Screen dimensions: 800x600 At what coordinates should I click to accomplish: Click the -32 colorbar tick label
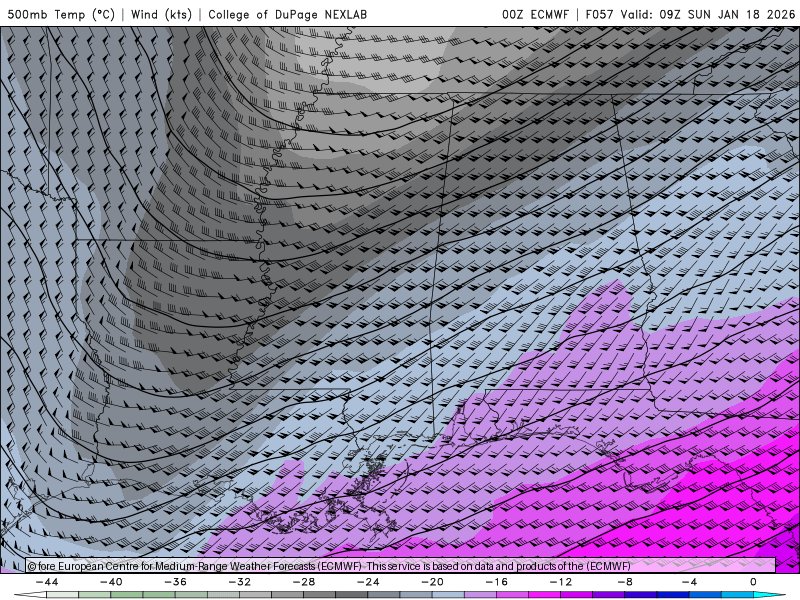pos(240,582)
